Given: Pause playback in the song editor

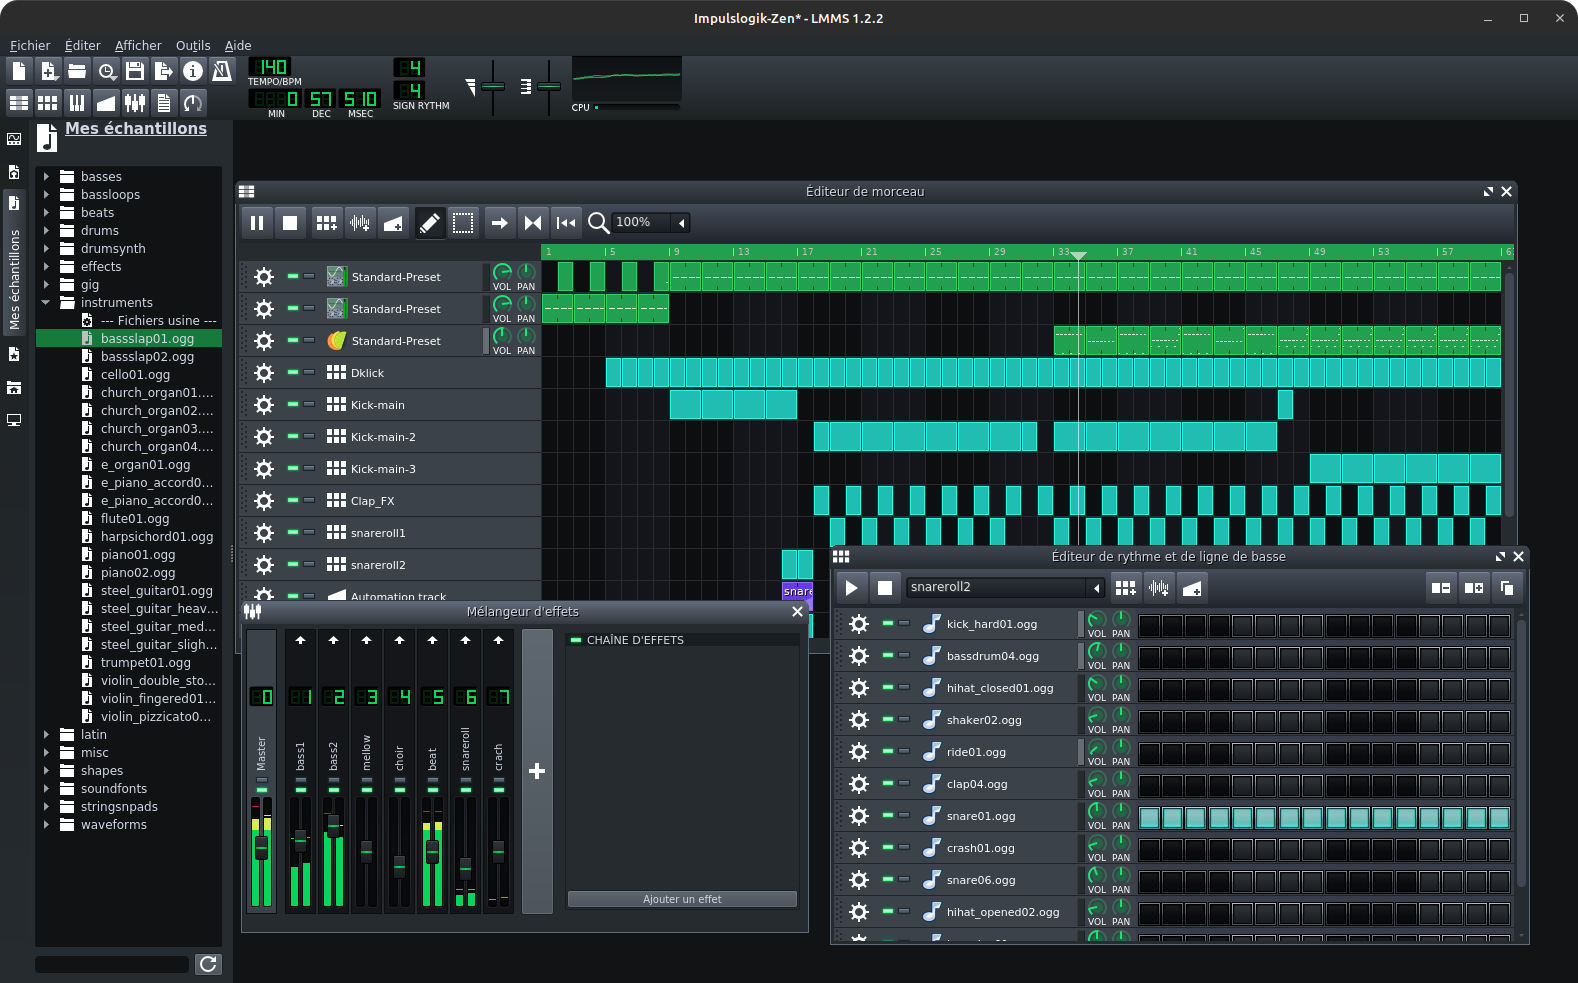Looking at the screenshot, I should [x=257, y=223].
